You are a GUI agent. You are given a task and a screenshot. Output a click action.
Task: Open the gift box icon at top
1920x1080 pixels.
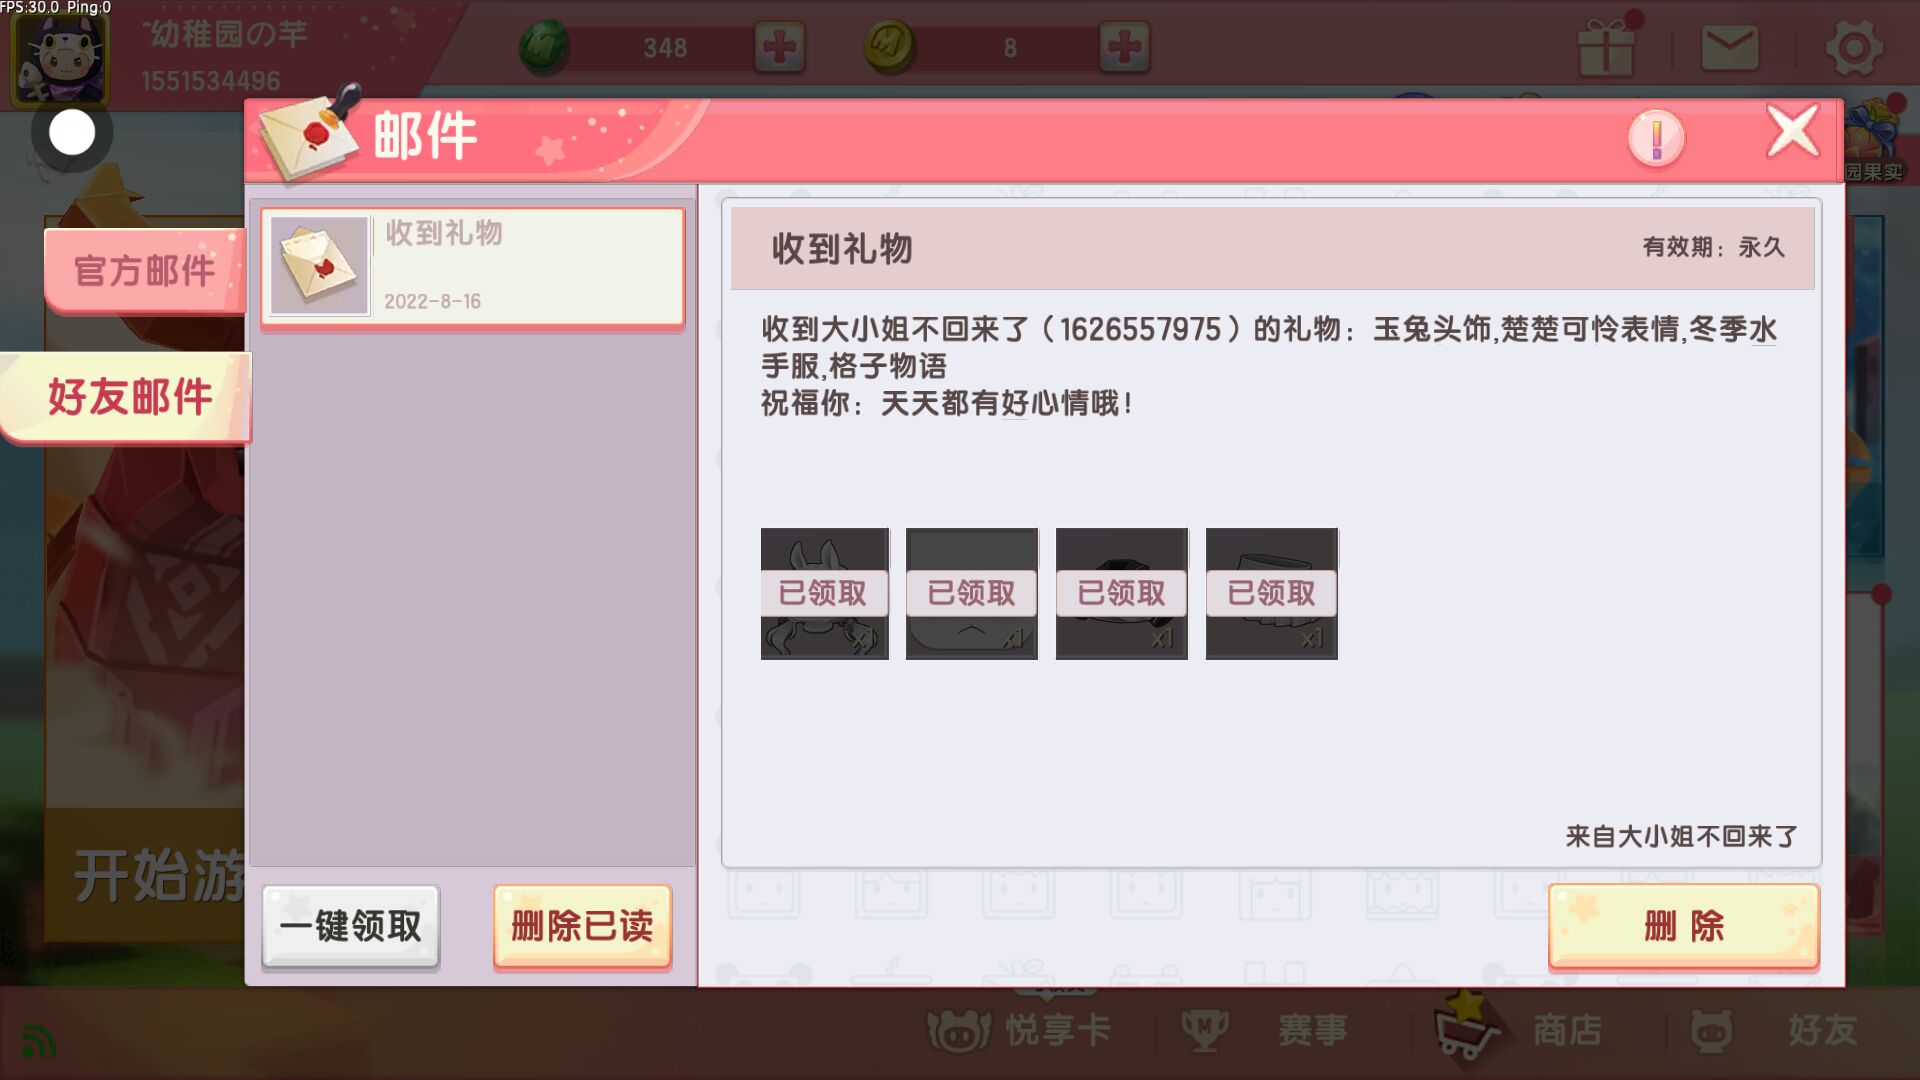pos(1606,45)
